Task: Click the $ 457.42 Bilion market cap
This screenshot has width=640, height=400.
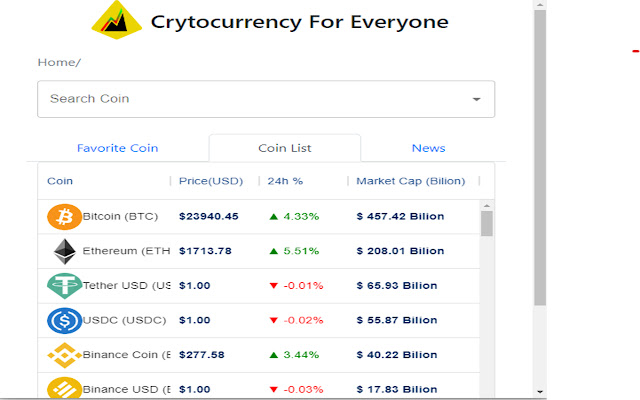Action: coord(400,216)
